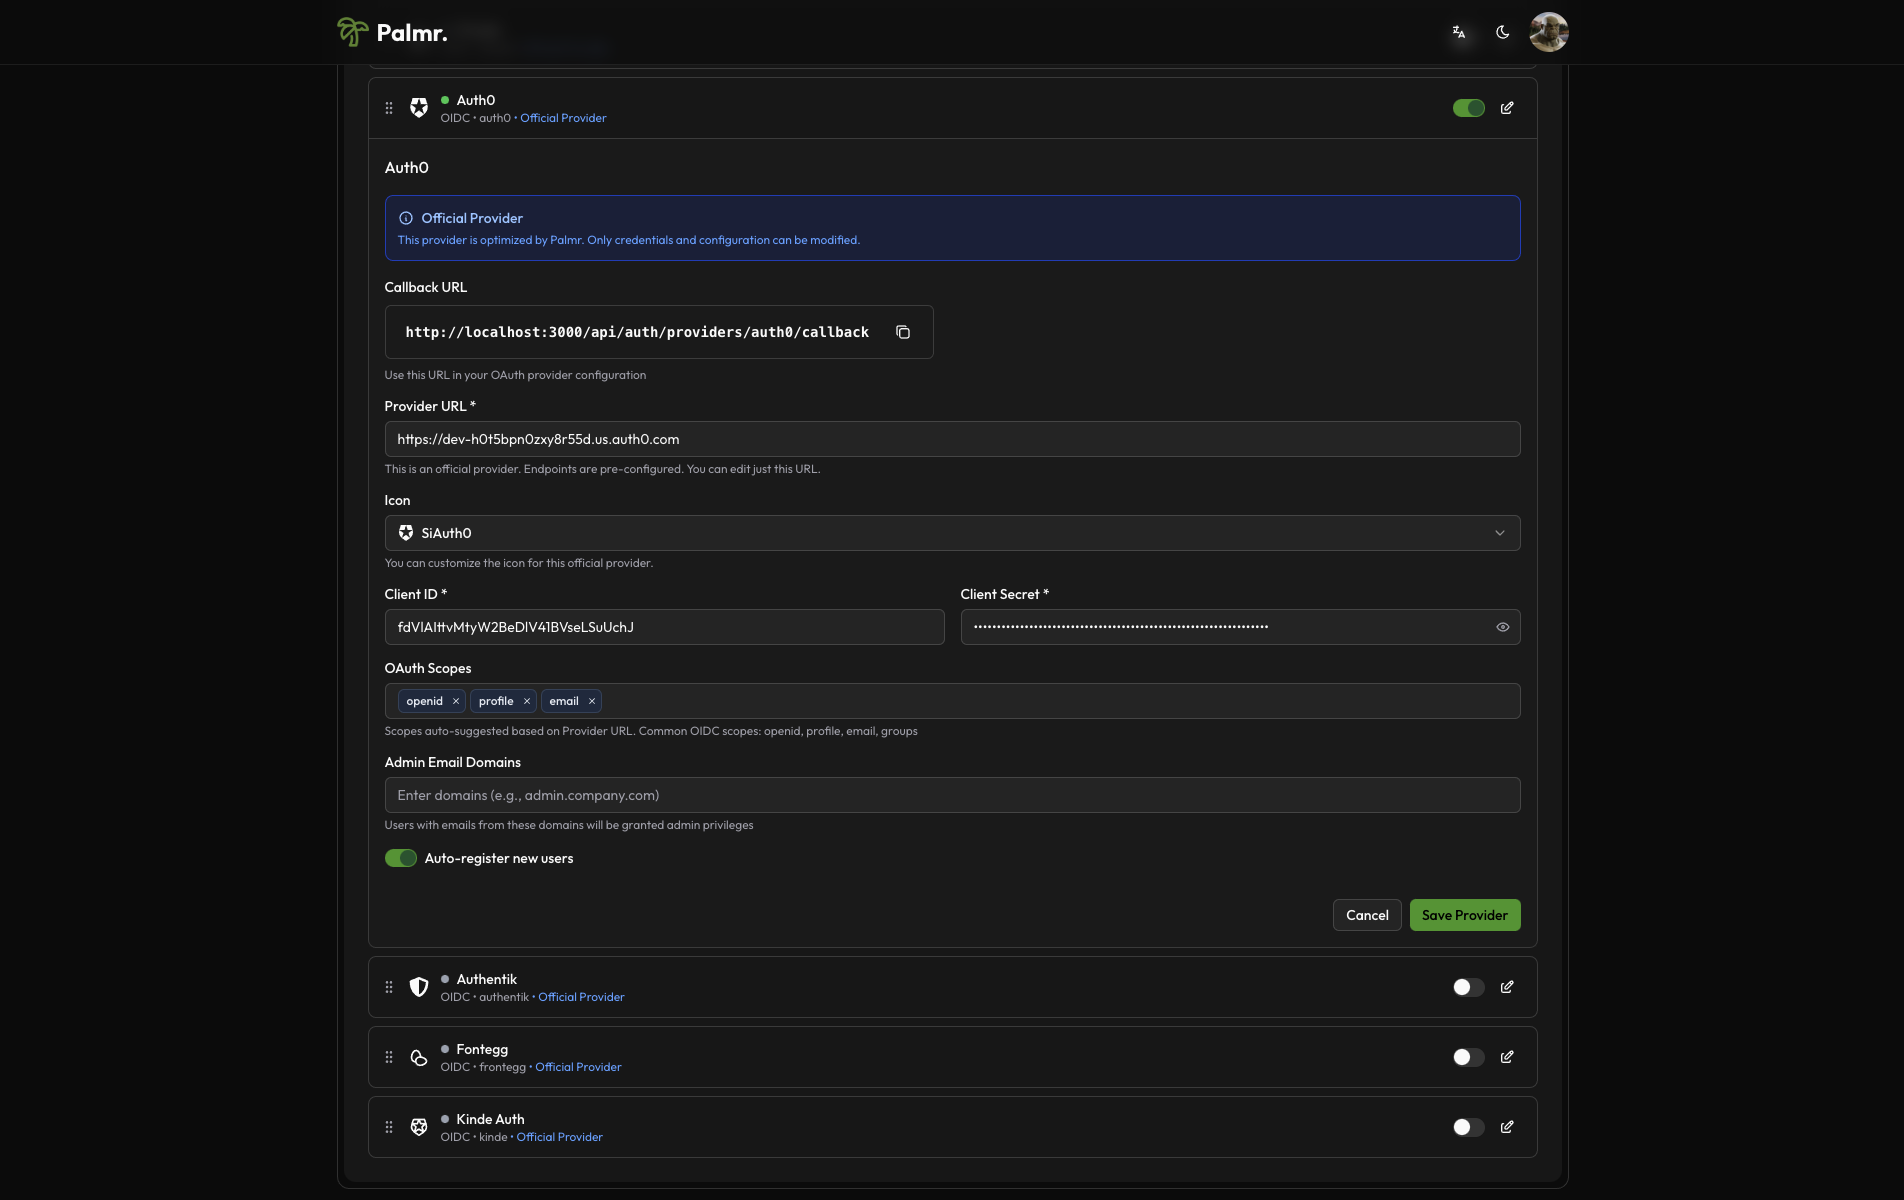Click the Auth0 provider name in header row
Image resolution: width=1904 pixels, height=1200 pixels.
click(x=475, y=100)
